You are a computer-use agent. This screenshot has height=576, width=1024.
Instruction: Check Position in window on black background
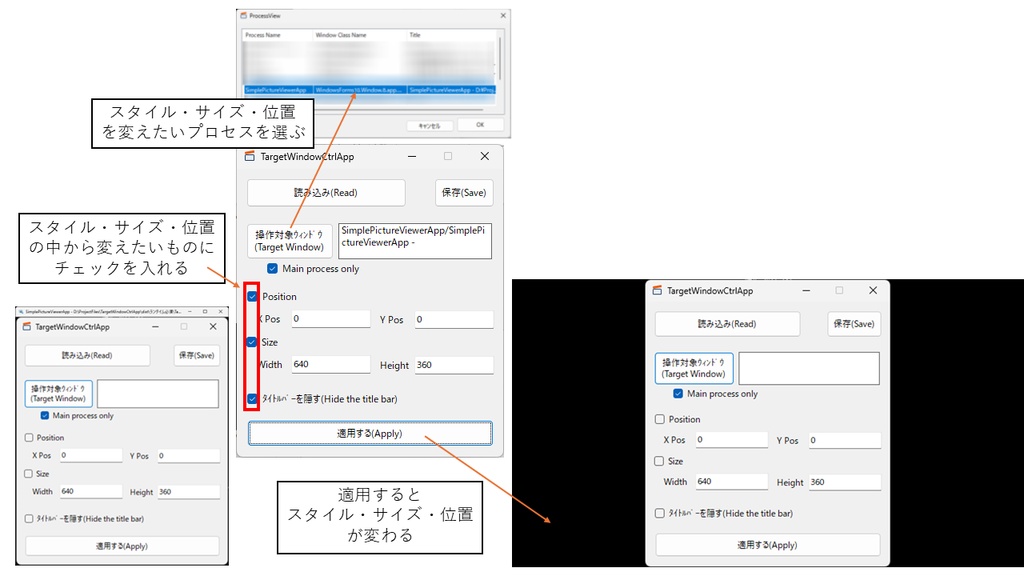(x=660, y=419)
